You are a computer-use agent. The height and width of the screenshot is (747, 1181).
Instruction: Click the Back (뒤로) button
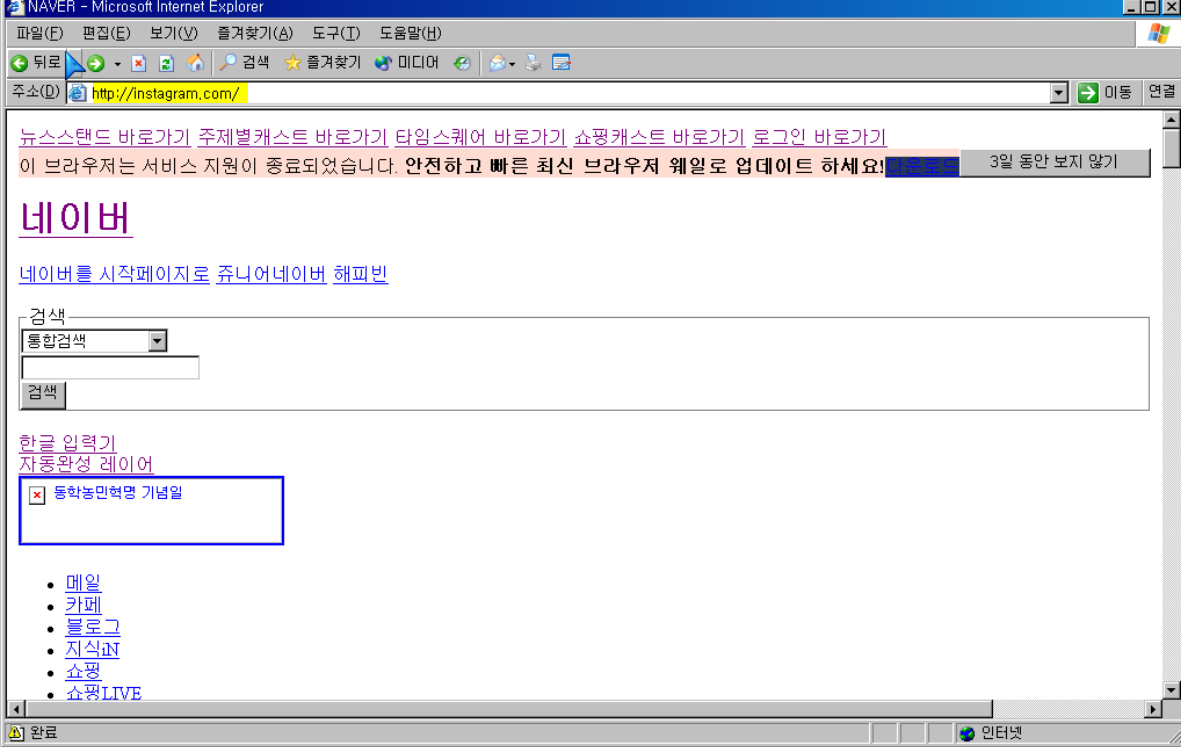coord(35,63)
